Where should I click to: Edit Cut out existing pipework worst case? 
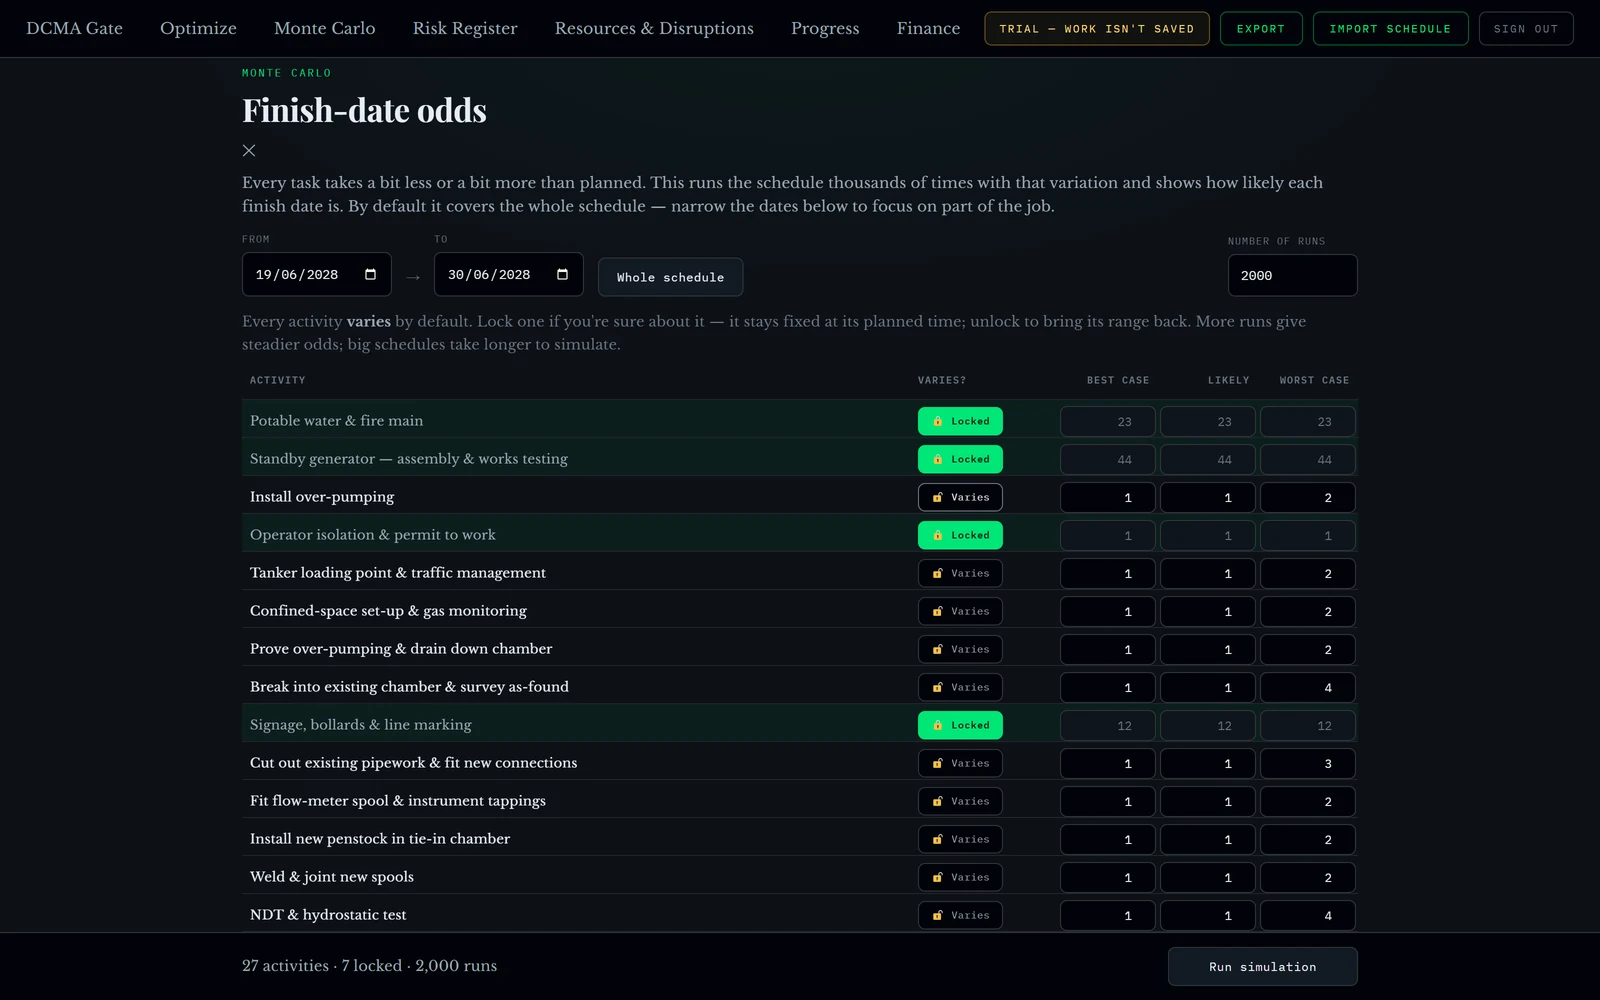coord(1308,764)
